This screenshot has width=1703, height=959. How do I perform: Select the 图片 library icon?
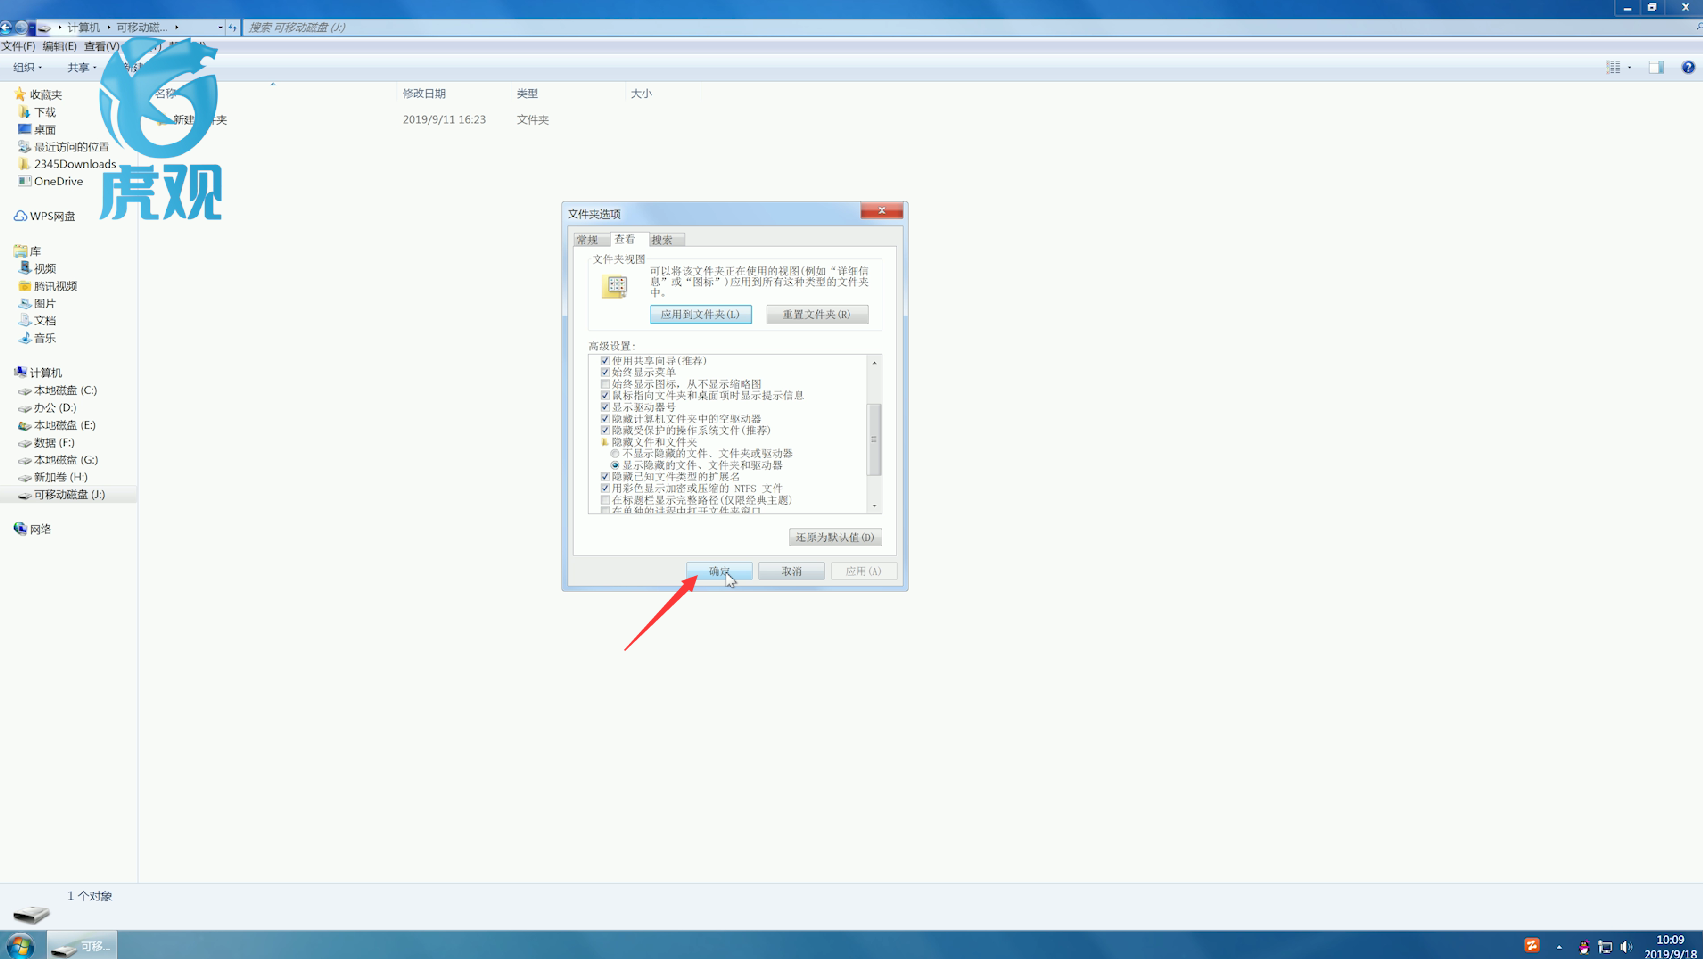tap(24, 303)
